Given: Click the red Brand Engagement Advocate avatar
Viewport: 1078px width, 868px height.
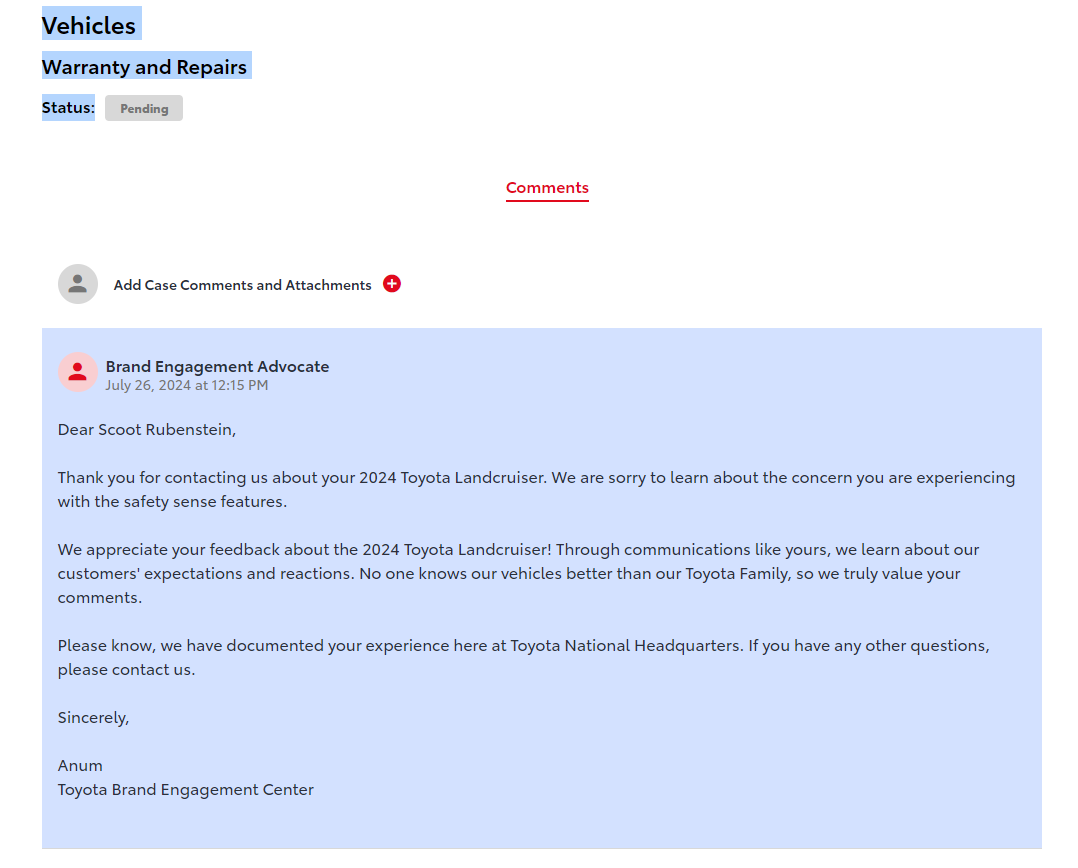Looking at the screenshot, I should pos(78,372).
